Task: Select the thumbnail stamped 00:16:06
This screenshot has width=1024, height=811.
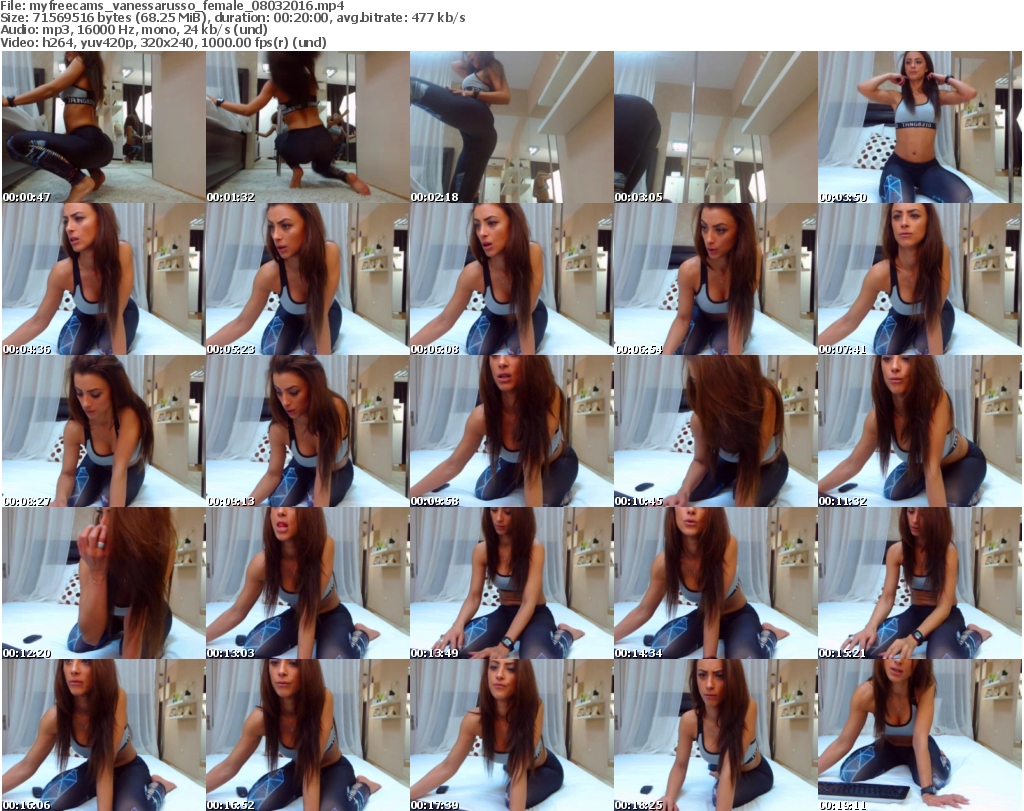Action: (x=103, y=735)
